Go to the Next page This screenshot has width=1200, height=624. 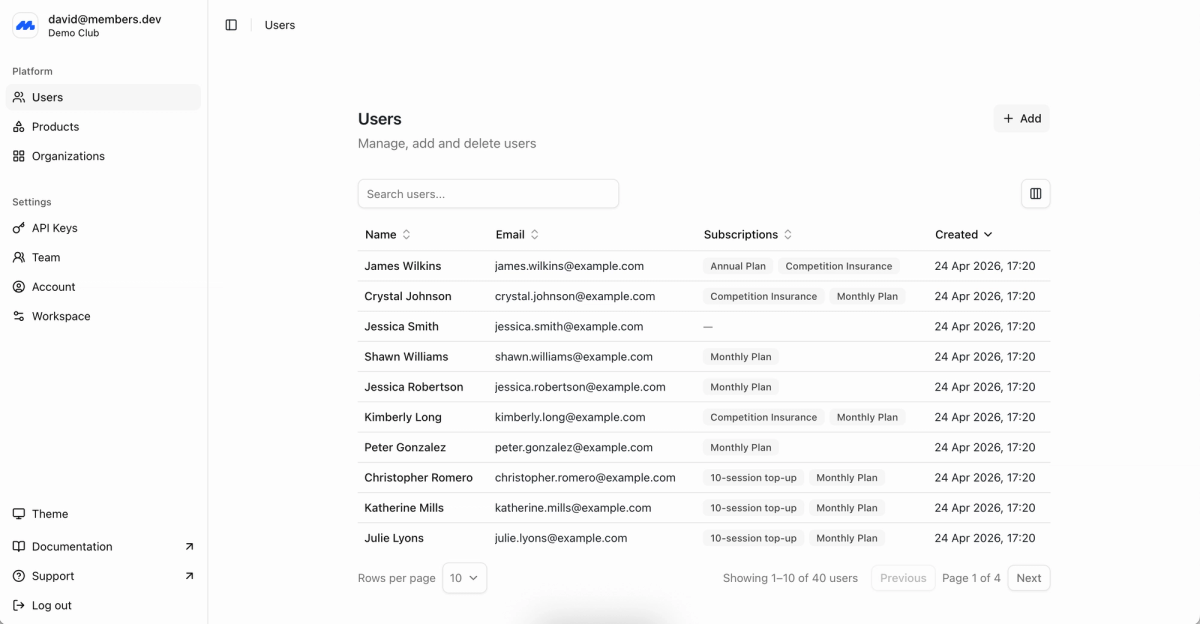(1029, 578)
